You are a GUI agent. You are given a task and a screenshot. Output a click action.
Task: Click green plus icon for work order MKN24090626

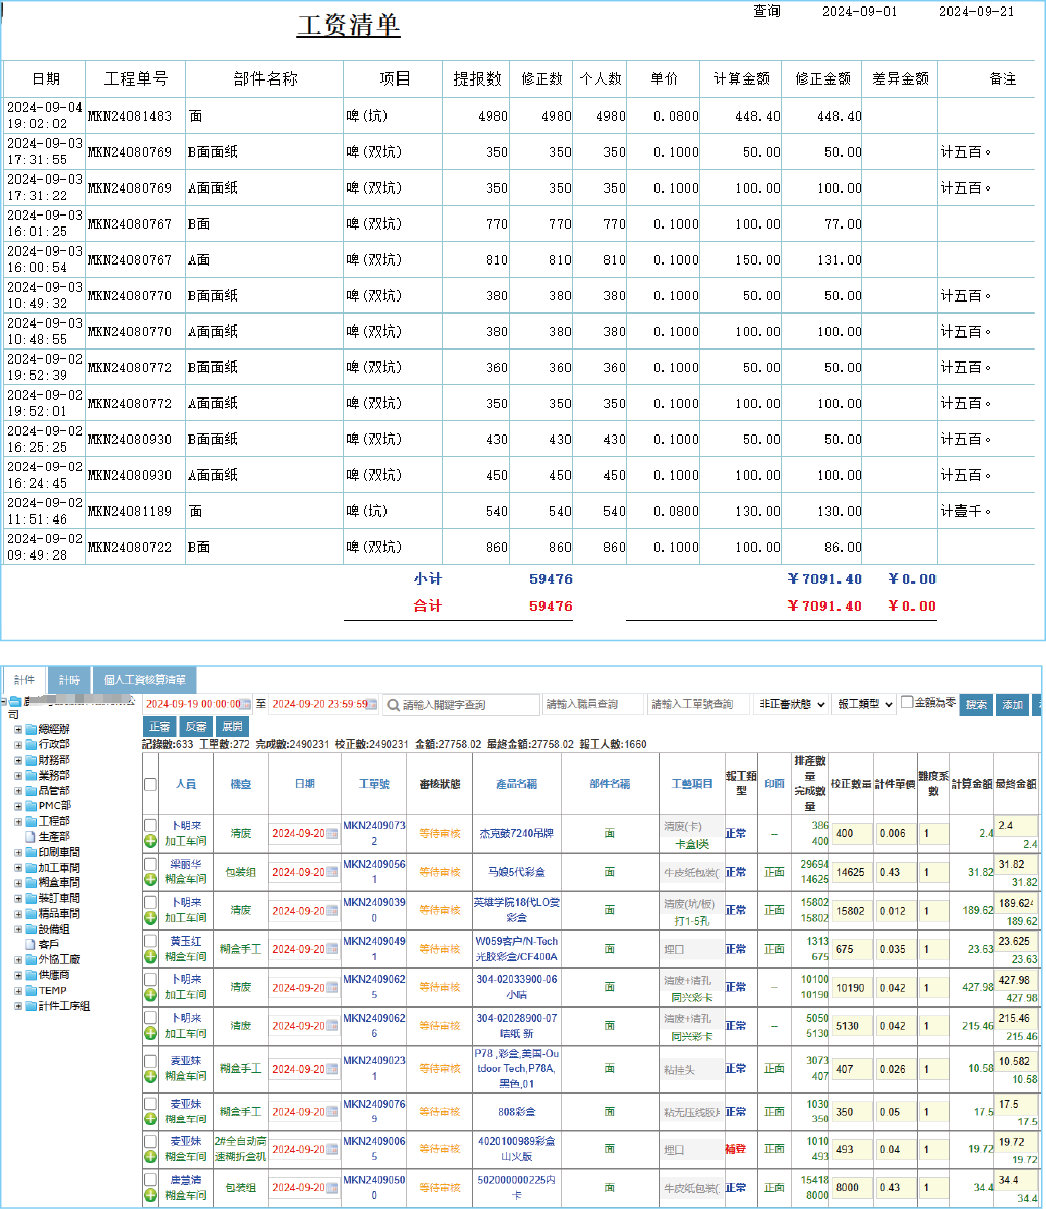pos(150,1034)
